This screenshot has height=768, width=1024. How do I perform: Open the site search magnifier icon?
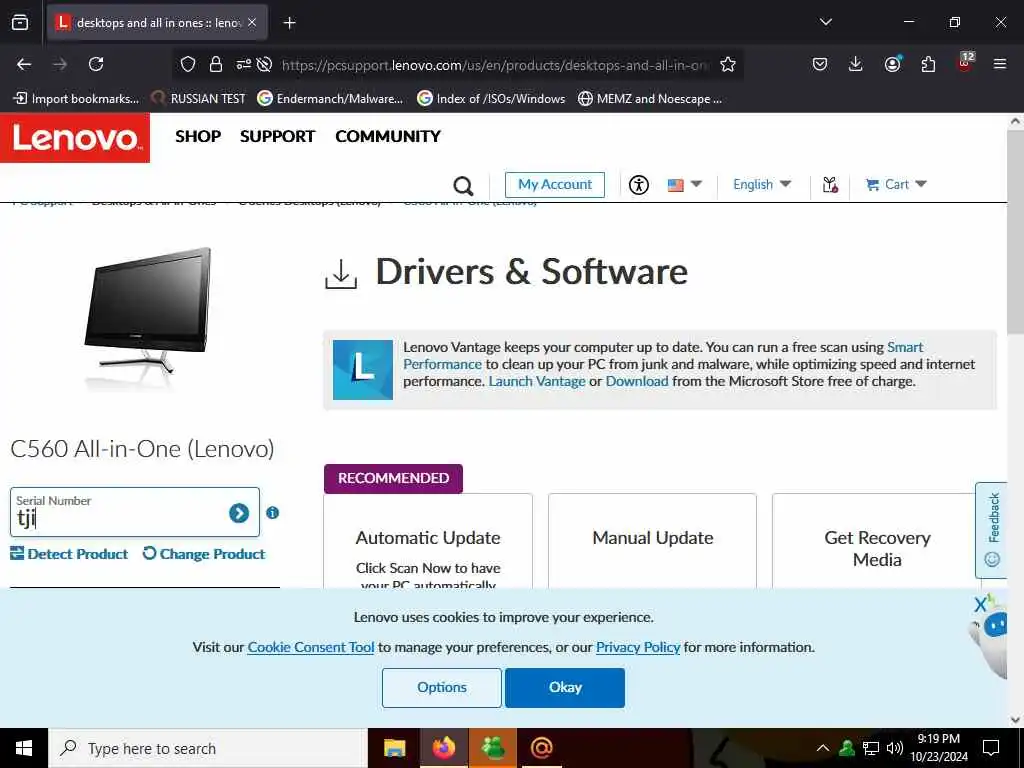click(x=463, y=185)
